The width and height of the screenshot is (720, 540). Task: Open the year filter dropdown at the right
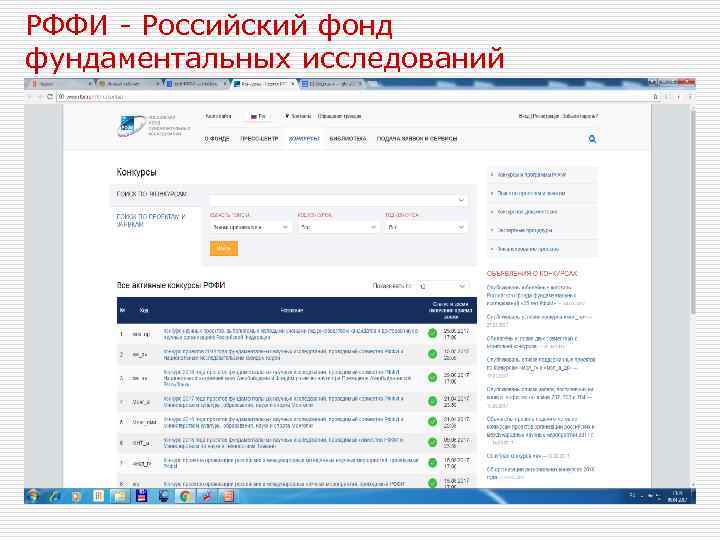tap(426, 227)
